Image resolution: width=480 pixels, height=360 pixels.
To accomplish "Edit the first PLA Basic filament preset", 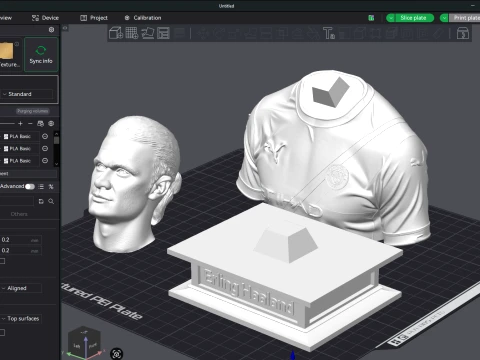I will [x=45, y=136].
